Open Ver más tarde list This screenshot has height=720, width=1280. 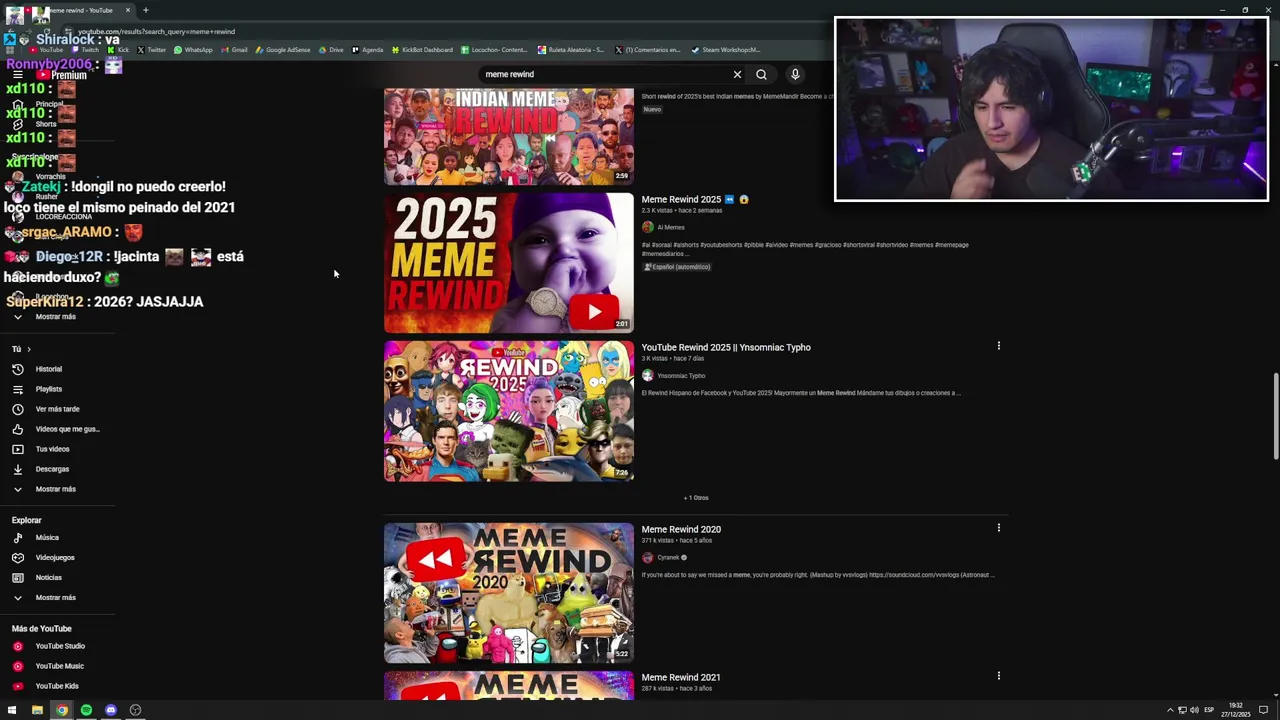click(57, 409)
